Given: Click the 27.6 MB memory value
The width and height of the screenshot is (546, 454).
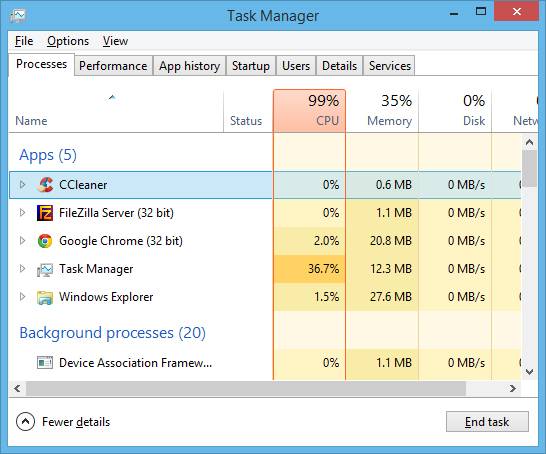Looking at the screenshot, I should click(391, 297).
